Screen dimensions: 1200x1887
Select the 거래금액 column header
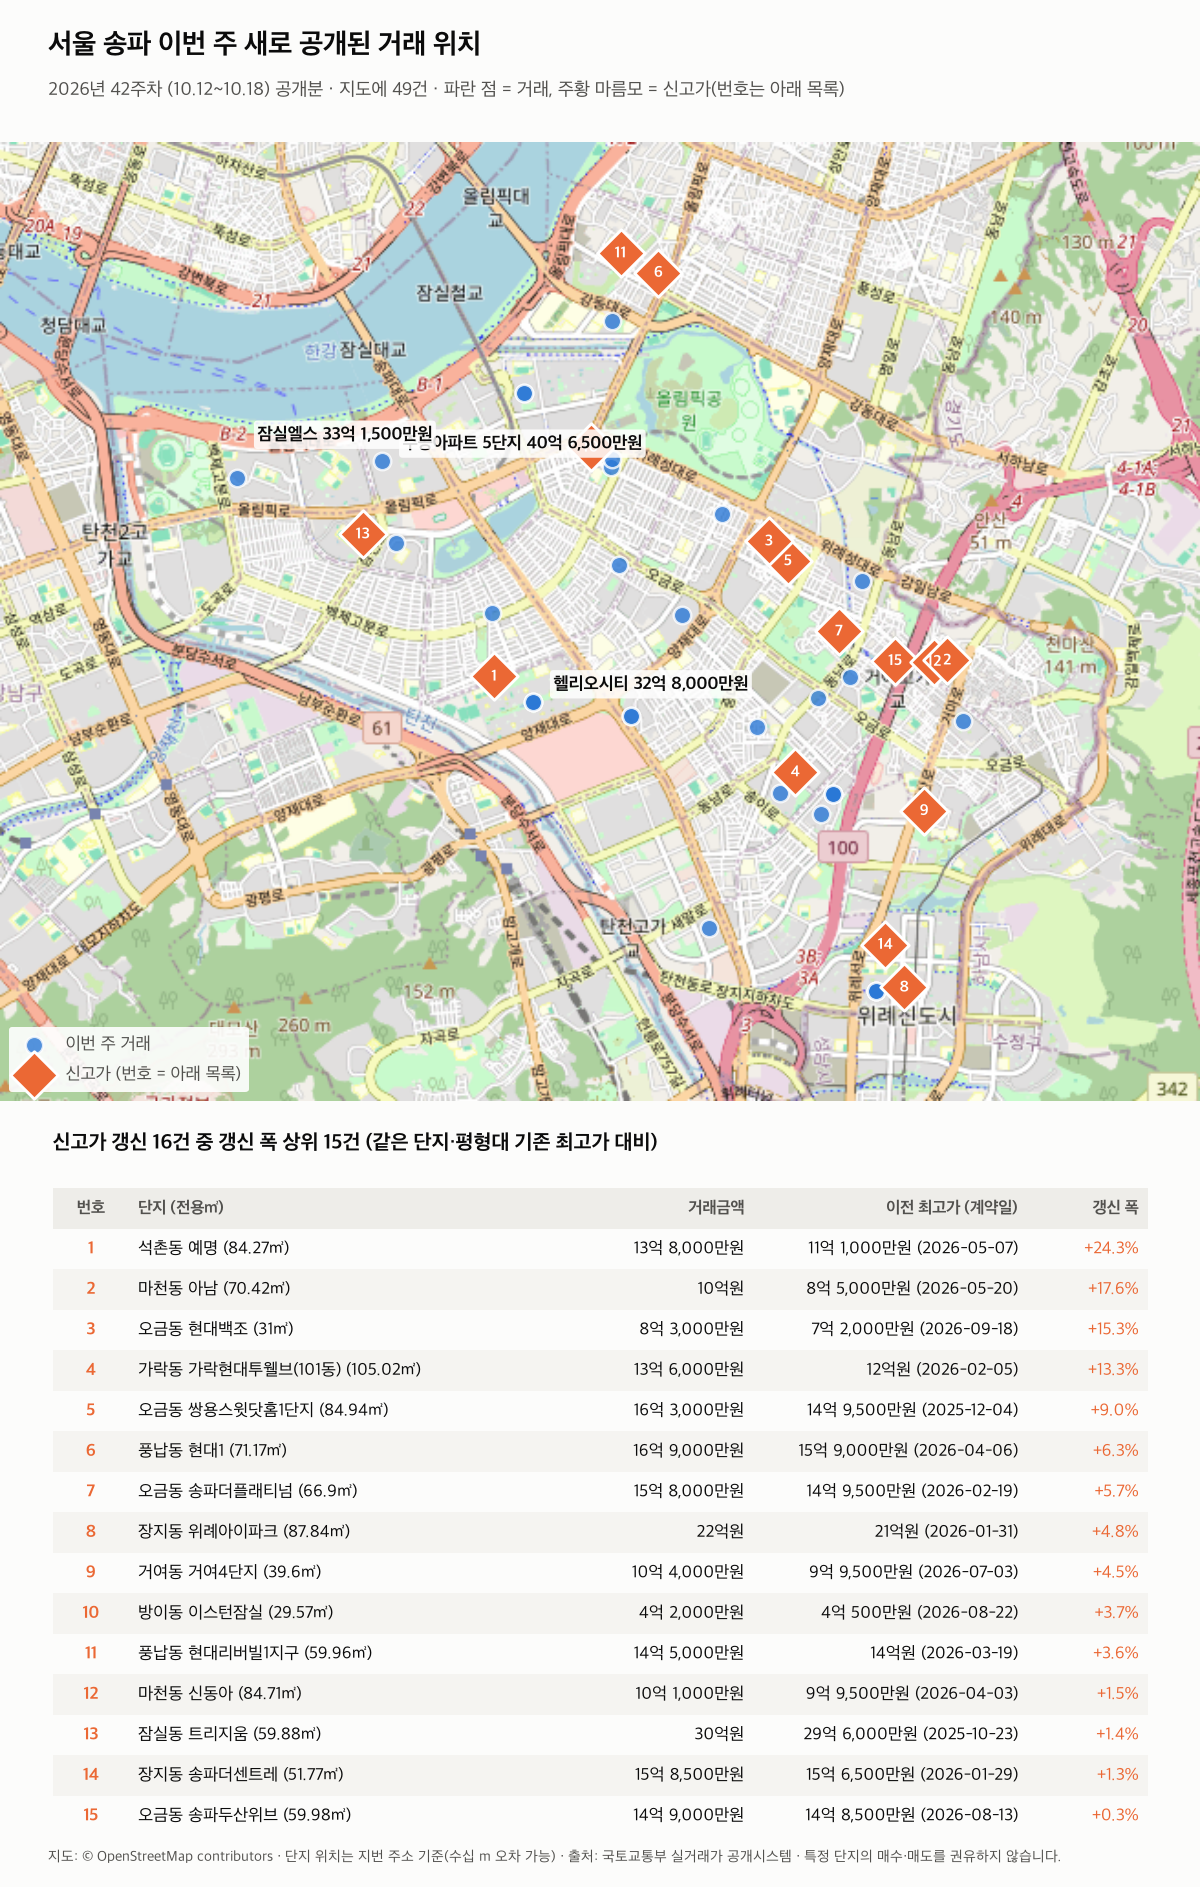716,1207
